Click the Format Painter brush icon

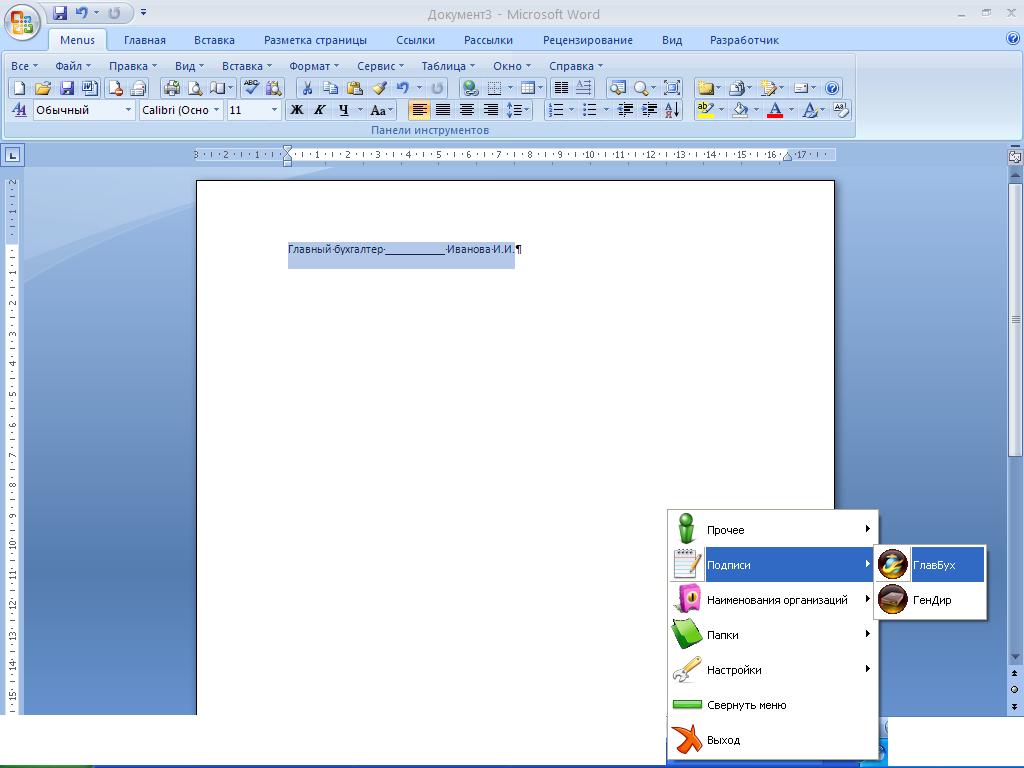tap(378, 88)
